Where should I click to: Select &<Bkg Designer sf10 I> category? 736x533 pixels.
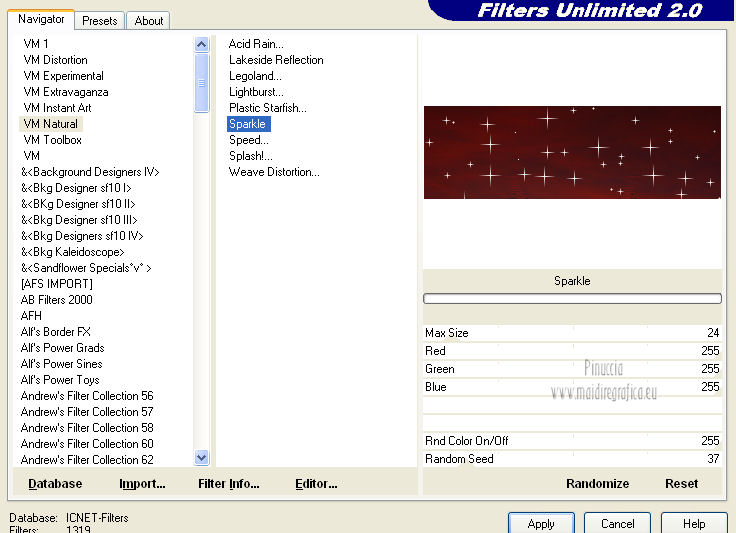pos(76,188)
